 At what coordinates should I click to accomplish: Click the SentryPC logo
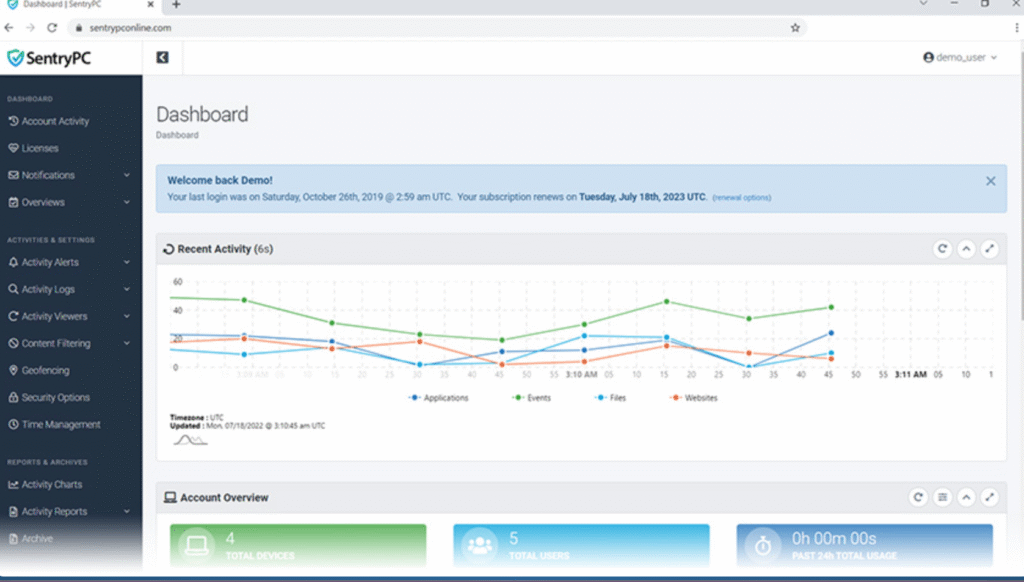tap(50, 58)
